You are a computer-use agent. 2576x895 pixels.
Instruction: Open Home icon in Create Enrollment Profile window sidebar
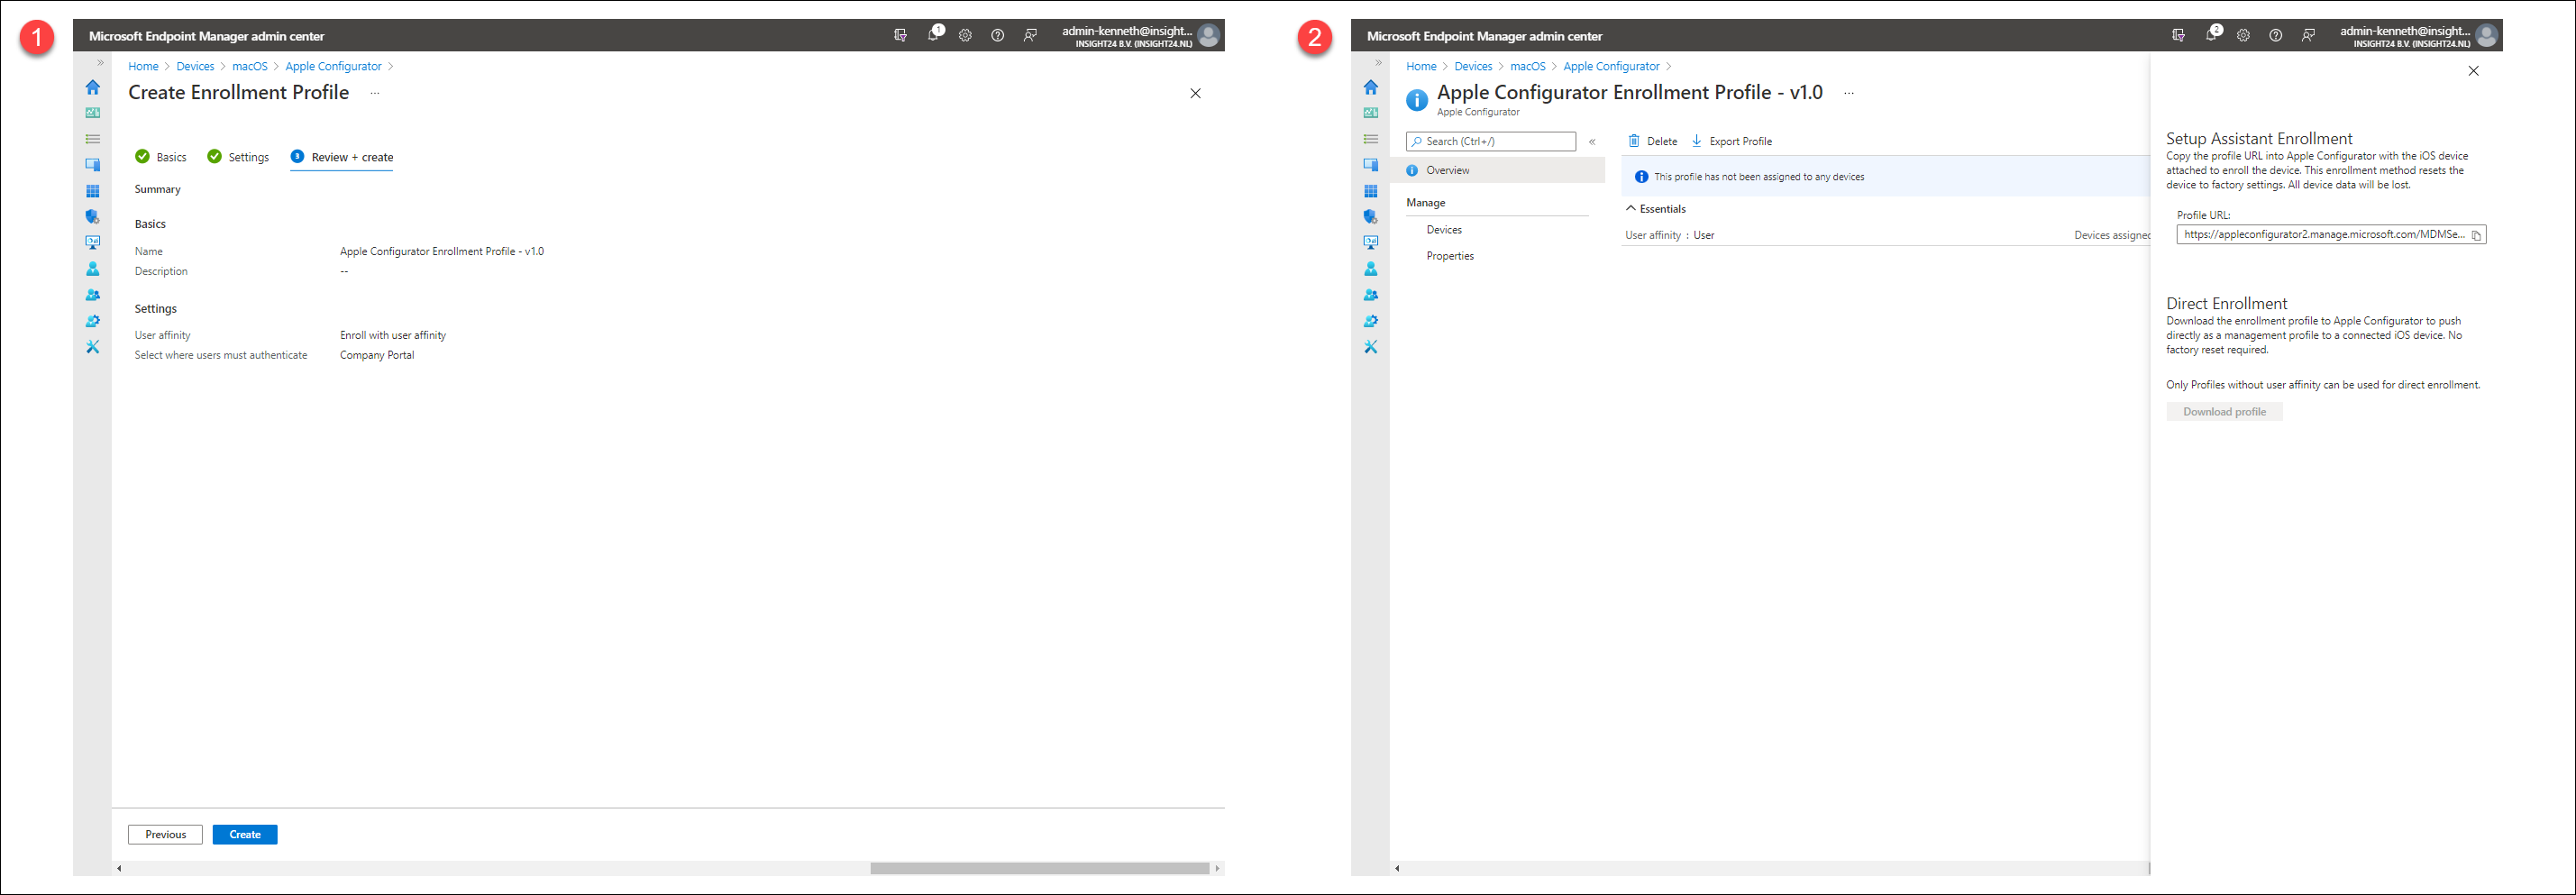coord(93,87)
